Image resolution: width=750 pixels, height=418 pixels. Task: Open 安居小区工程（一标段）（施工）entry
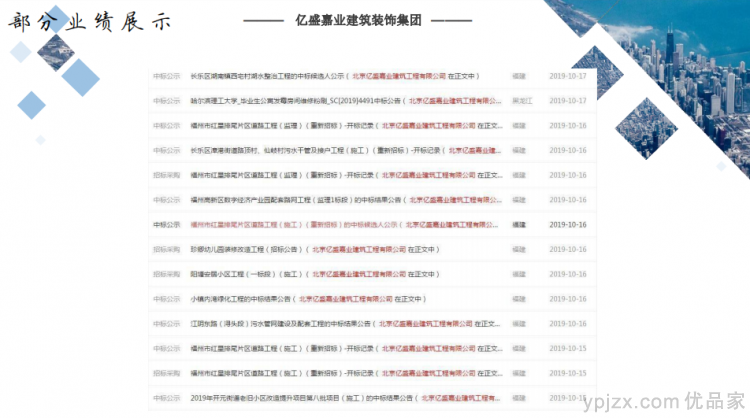(315, 275)
